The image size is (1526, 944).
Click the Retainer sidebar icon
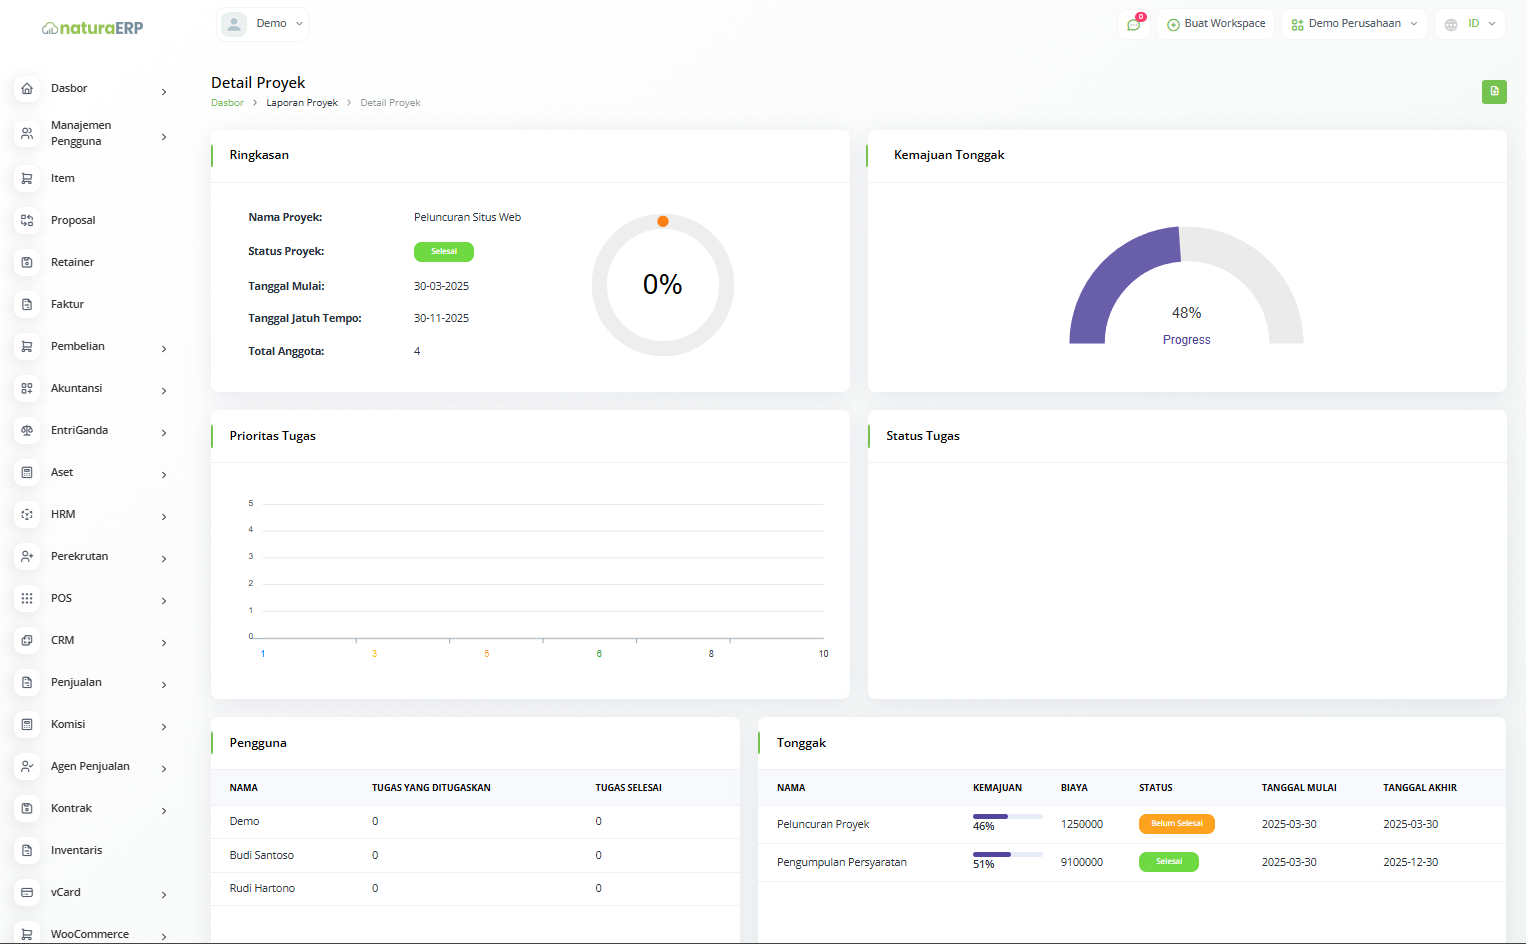coord(27,263)
